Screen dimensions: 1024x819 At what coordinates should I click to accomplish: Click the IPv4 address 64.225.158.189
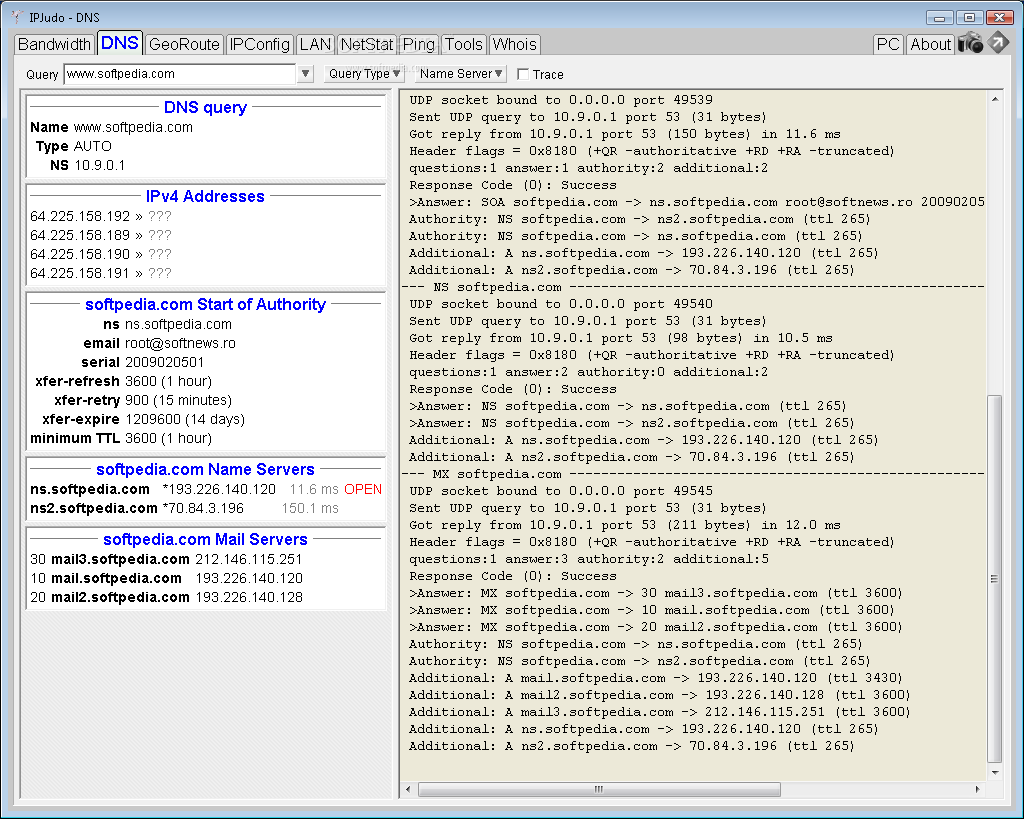pyautogui.click(x=80, y=235)
